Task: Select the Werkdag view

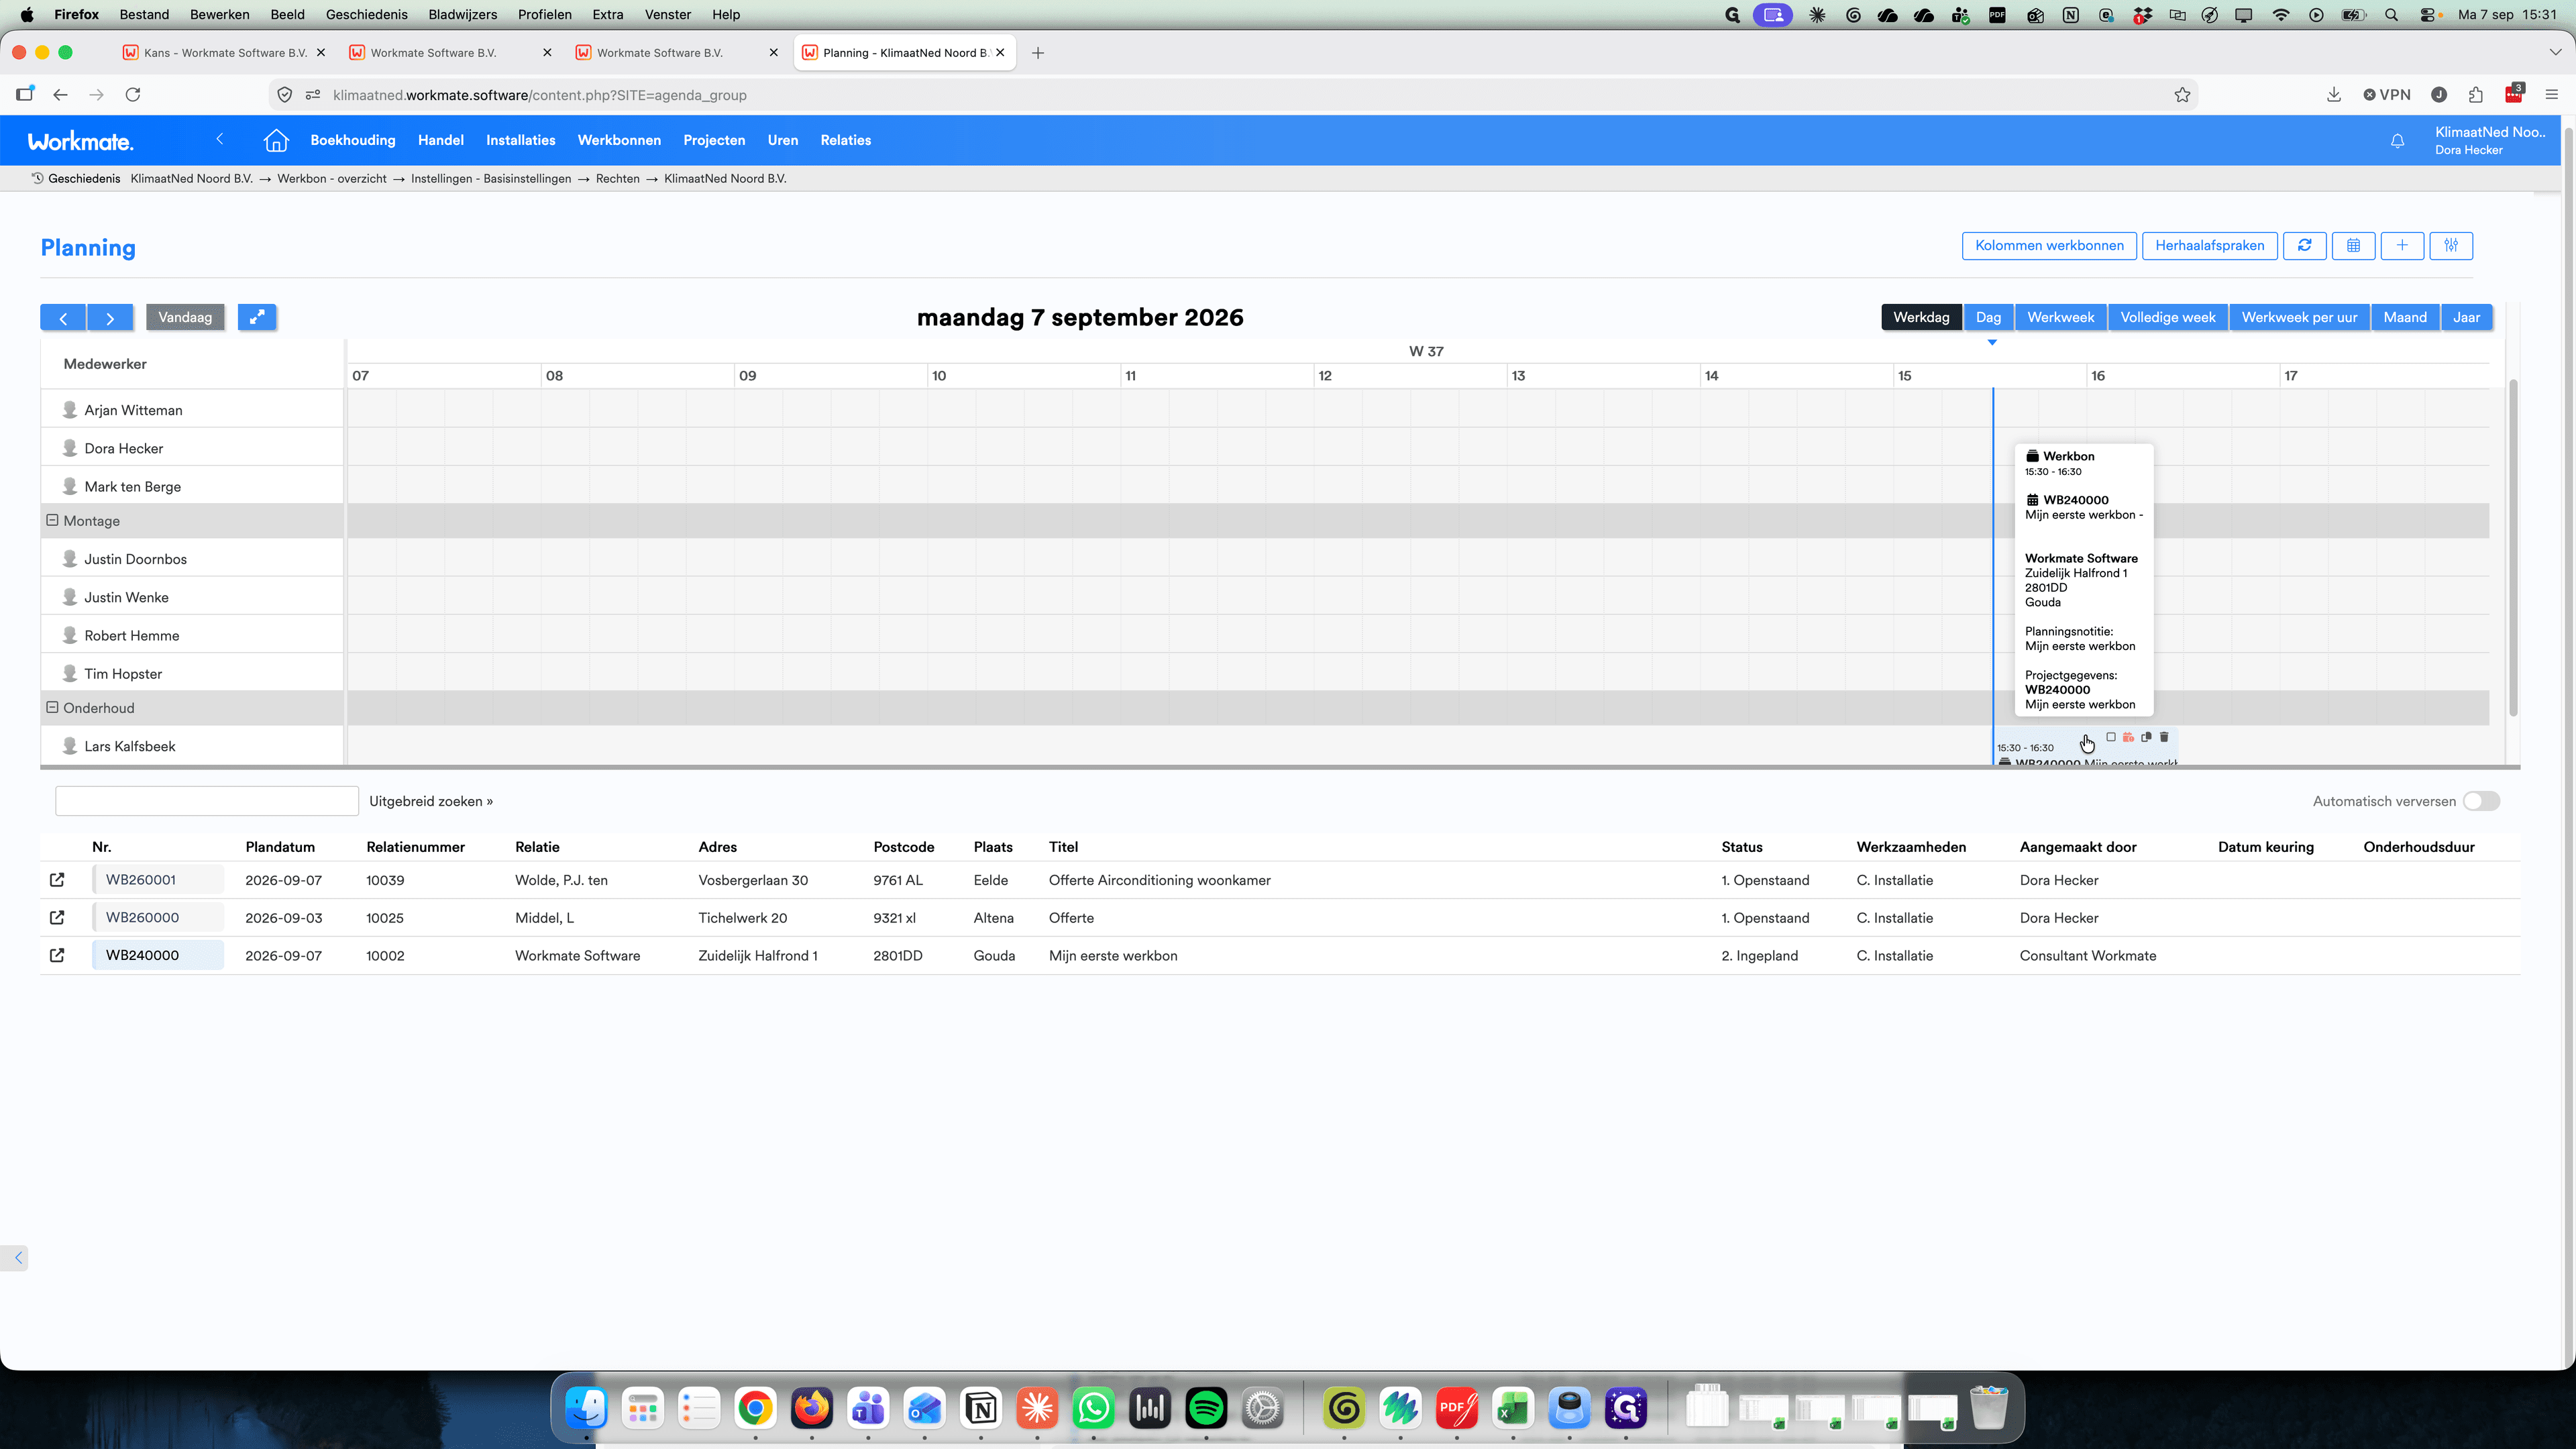Action: [1921, 317]
